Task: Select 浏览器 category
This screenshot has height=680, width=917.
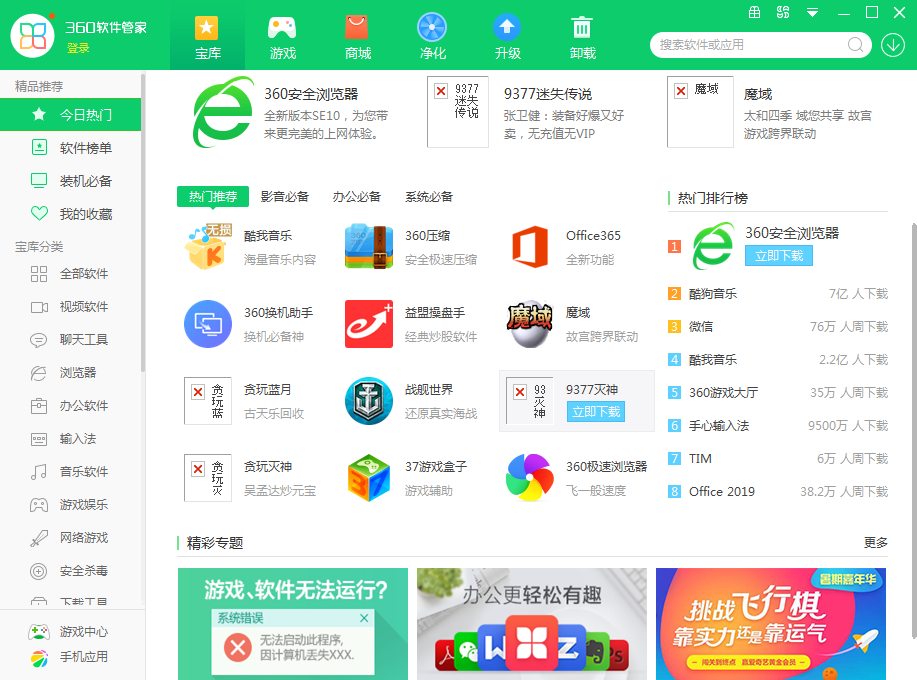Action: click(71, 372)
